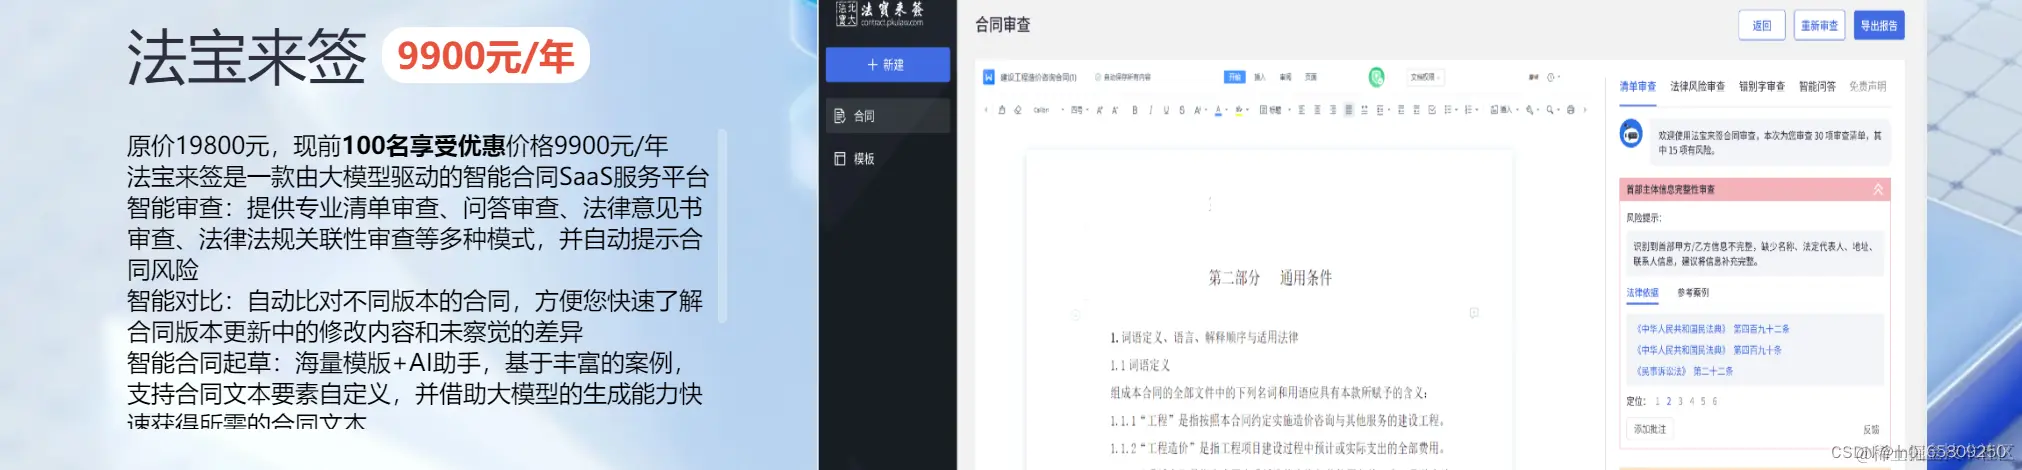Screen dimensions: 2022x470
Task: Toggle strikethrough formatting
Action: pyautogui.click(x=1182, y=110)
